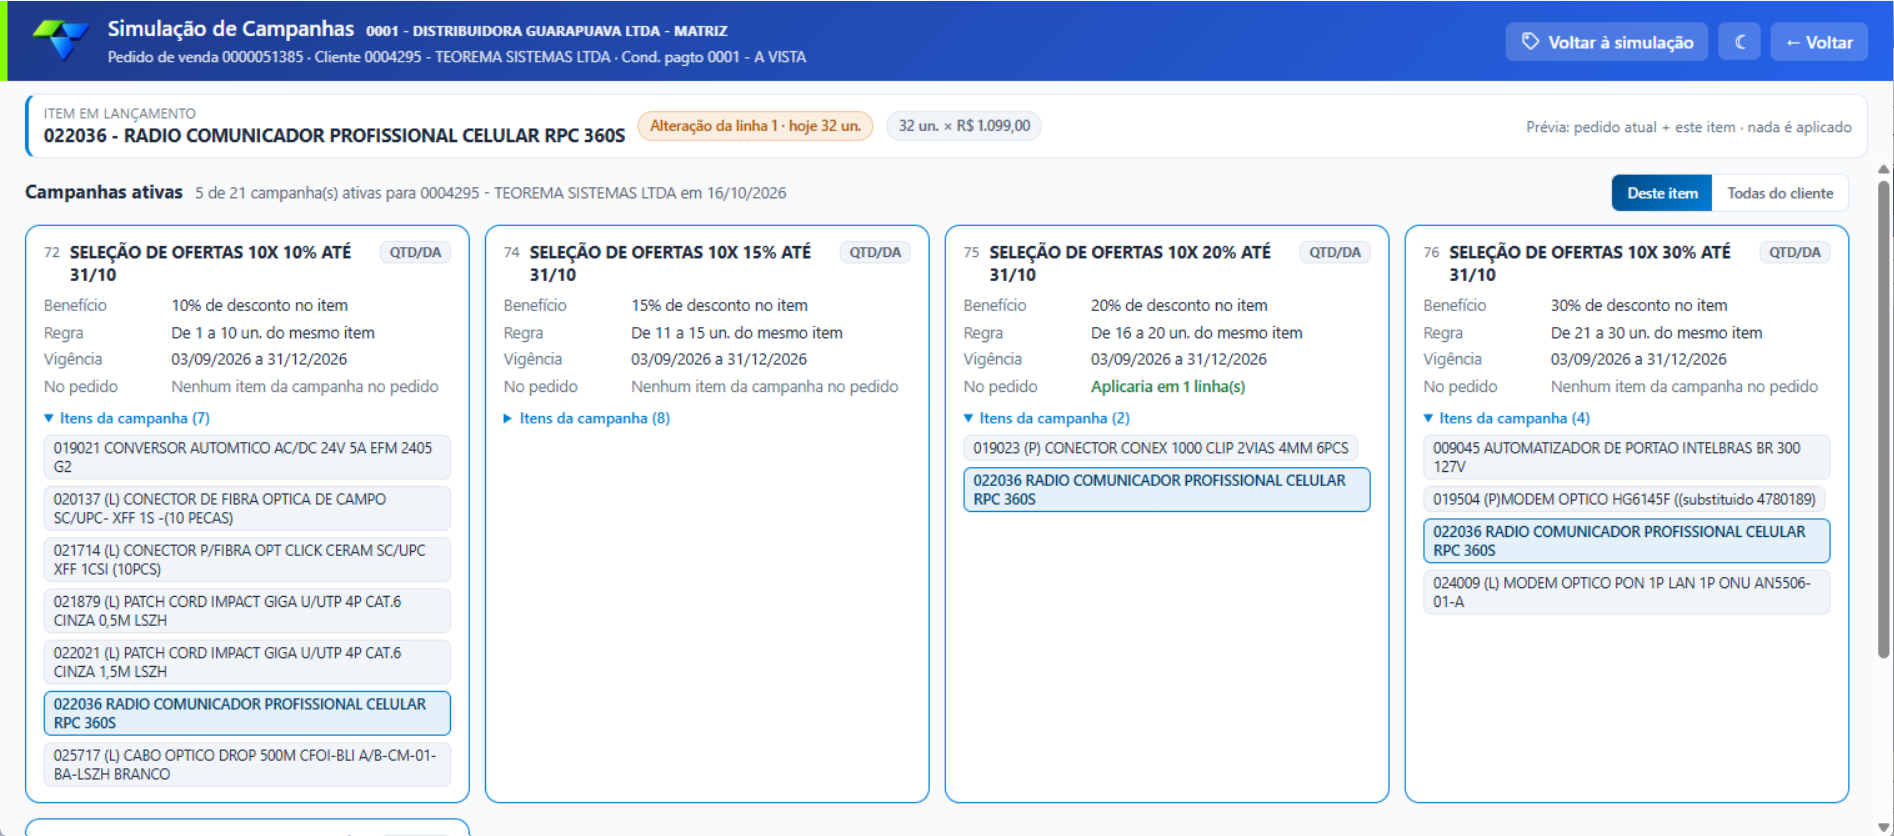
Task: Select item 019504 MODEM OPTICO HG6145F
Action: click(x=1624, y=499)
